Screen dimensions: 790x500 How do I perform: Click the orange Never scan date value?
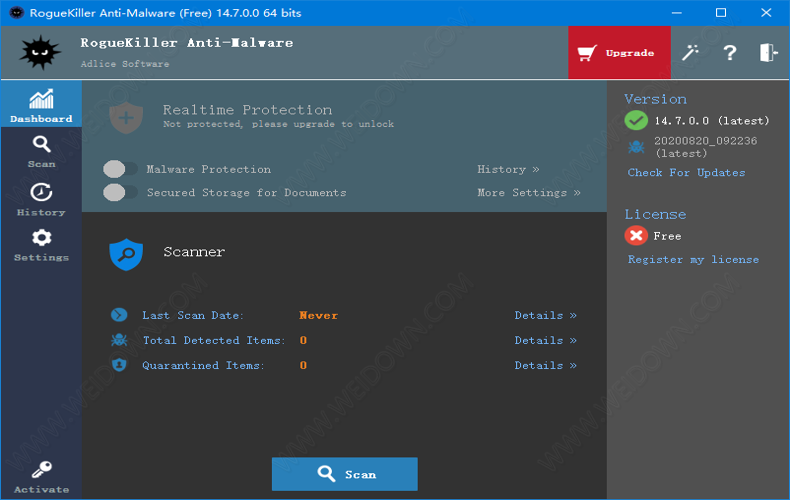[318, 316]
